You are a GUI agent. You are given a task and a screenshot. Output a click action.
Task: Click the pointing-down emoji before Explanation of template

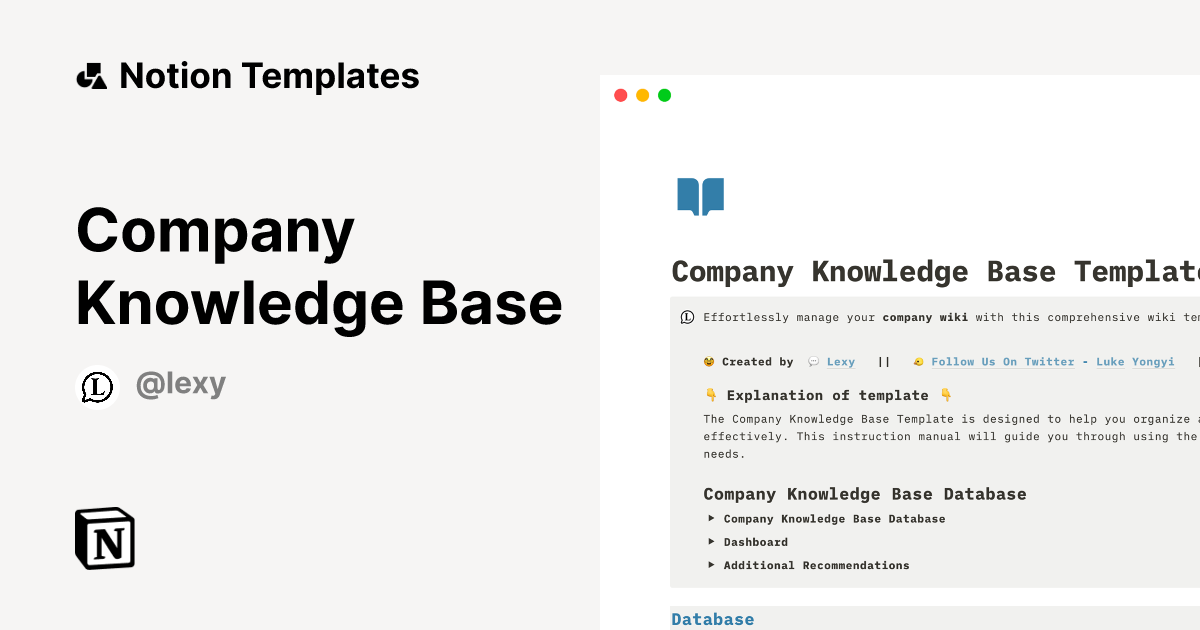(710, 394)
